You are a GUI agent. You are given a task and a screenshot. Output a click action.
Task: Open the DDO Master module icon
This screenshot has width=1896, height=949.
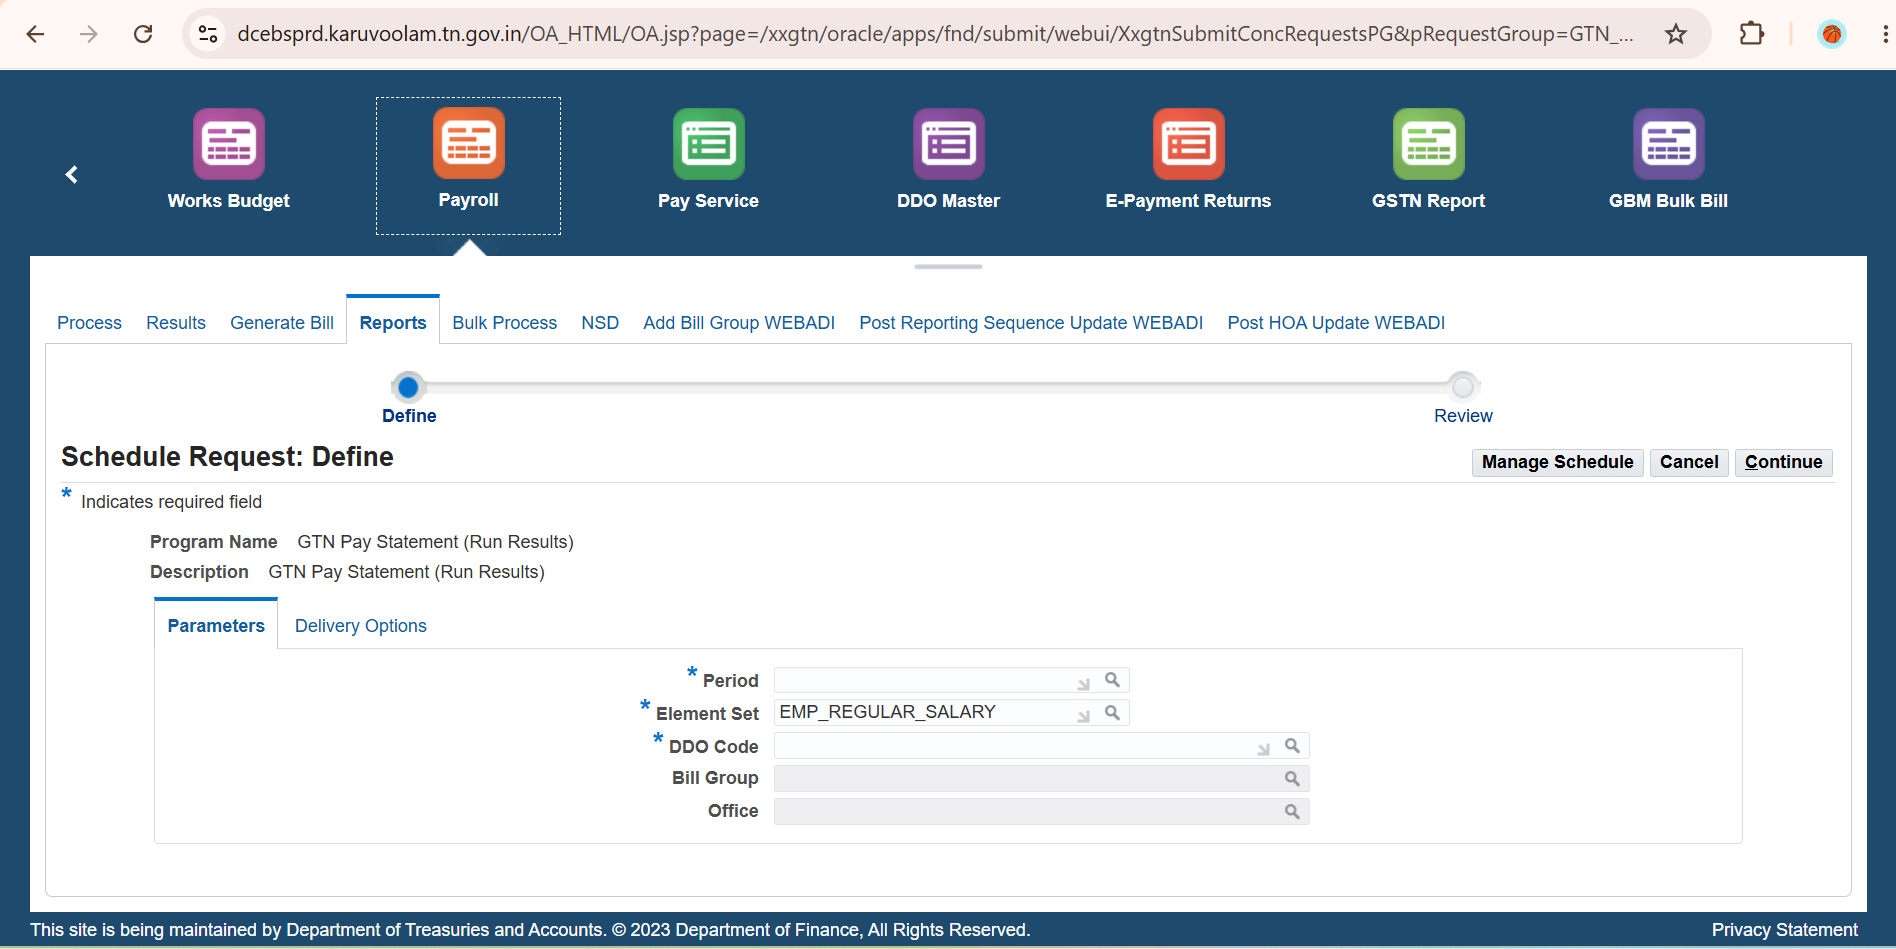tap(949, 144)
